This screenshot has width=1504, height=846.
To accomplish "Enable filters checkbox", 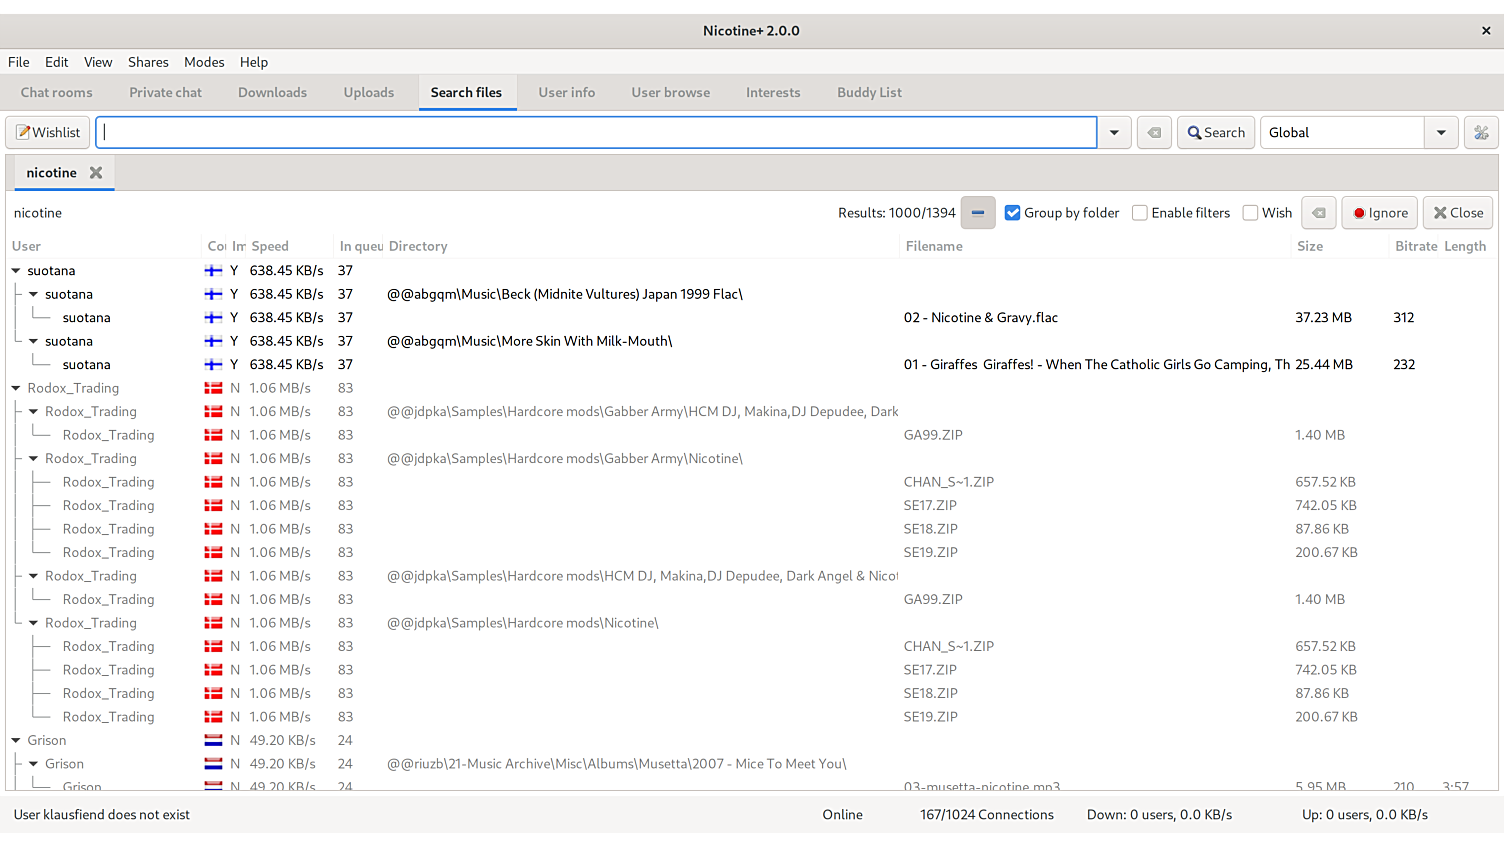I will pyautogui.click(x=1139, y=213).
